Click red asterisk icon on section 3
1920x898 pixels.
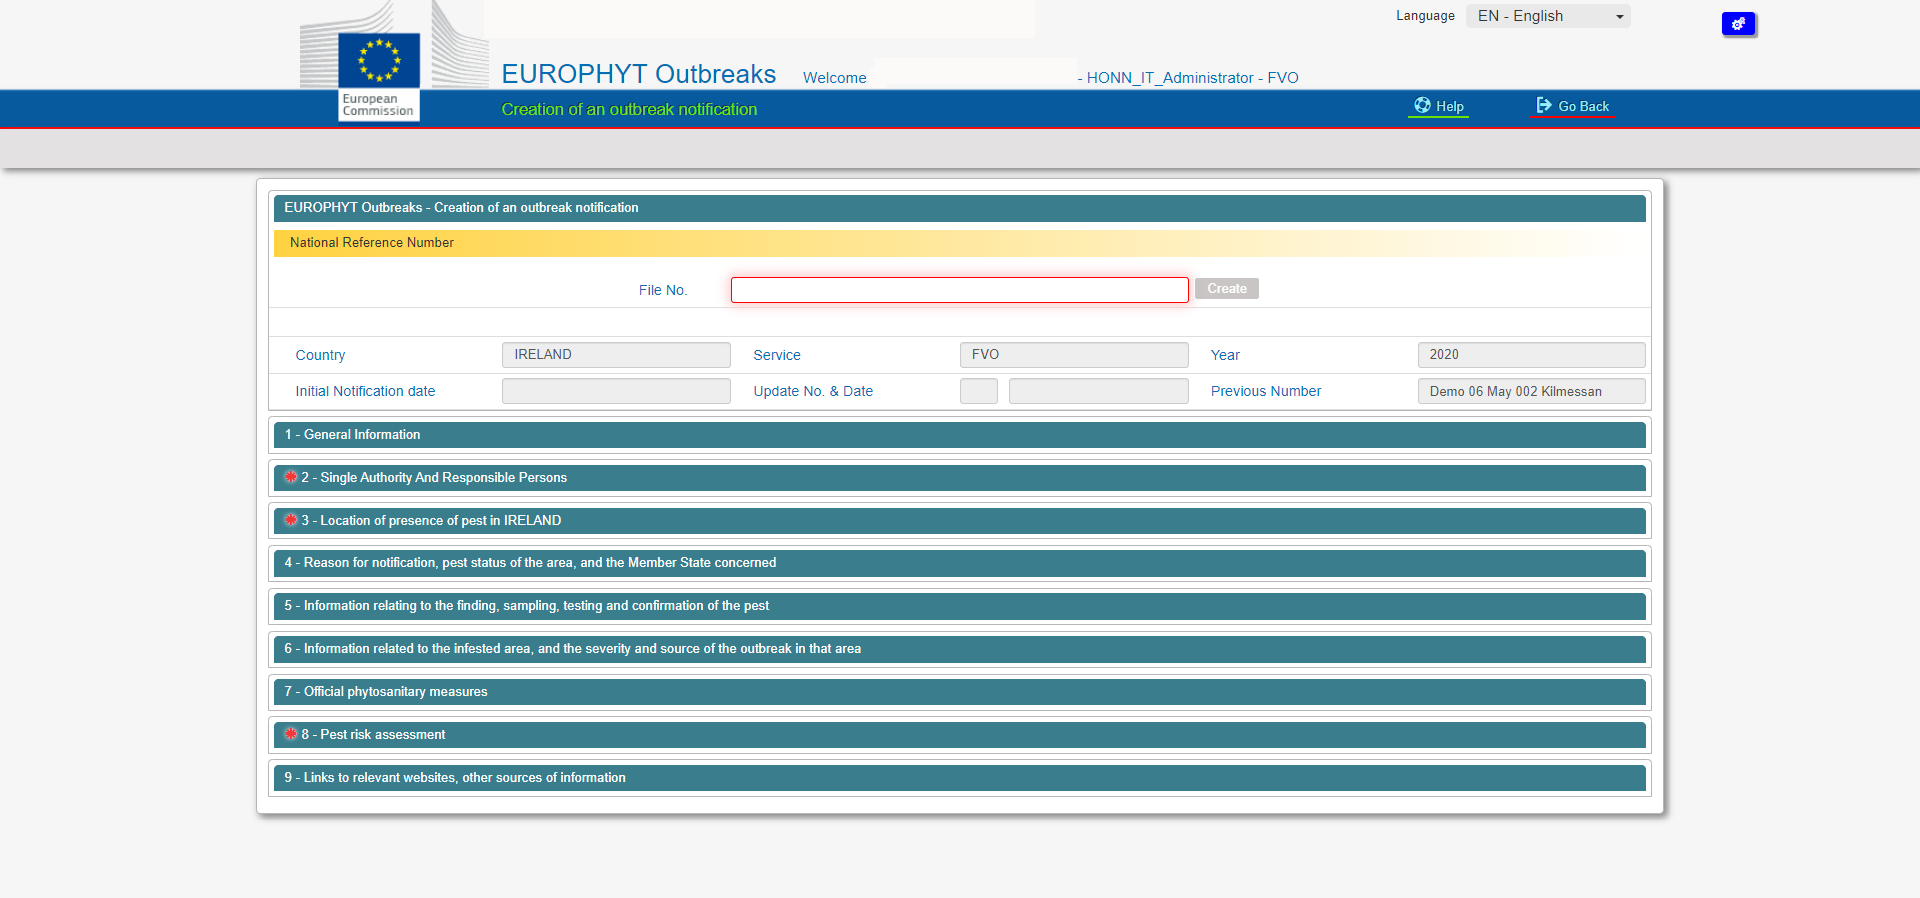tap(291, 520)
